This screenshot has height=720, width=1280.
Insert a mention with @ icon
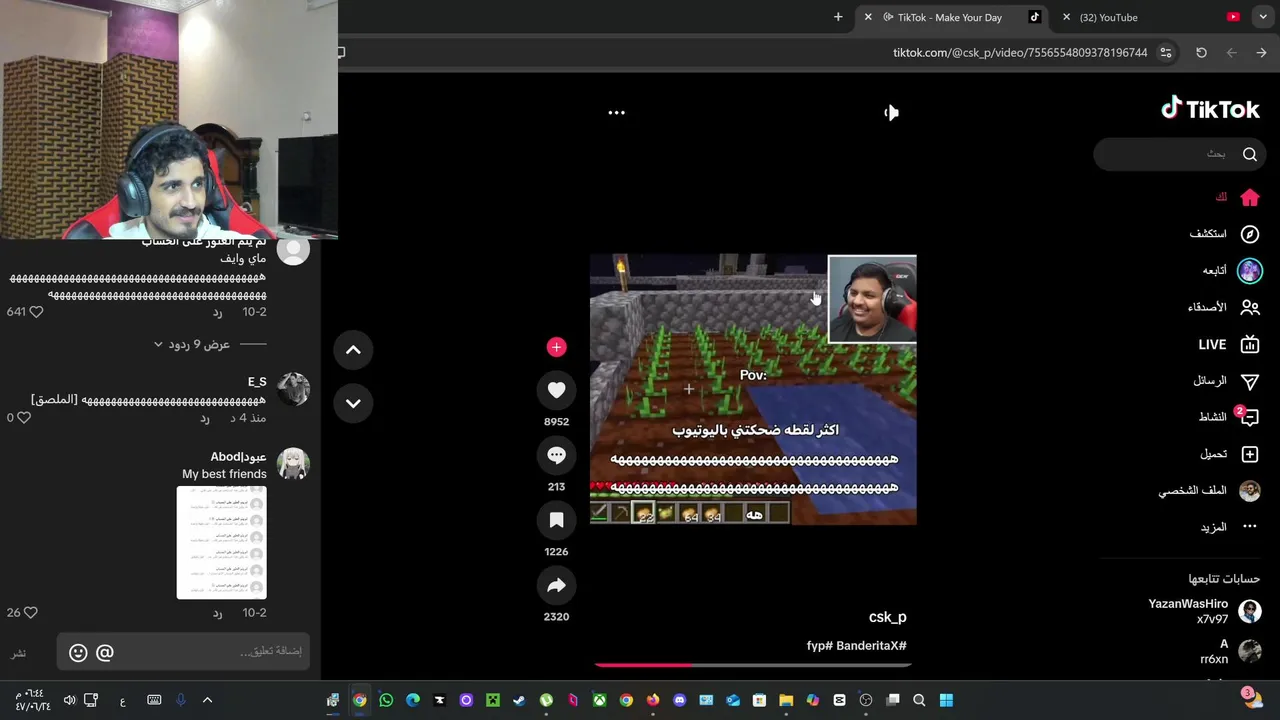pos(105,653)
